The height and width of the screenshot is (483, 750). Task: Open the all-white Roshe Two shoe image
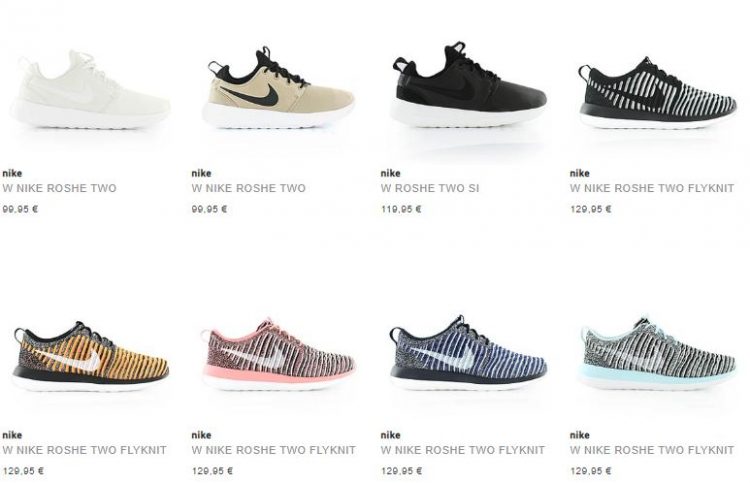pyautogui.click(x=90, y=89)
